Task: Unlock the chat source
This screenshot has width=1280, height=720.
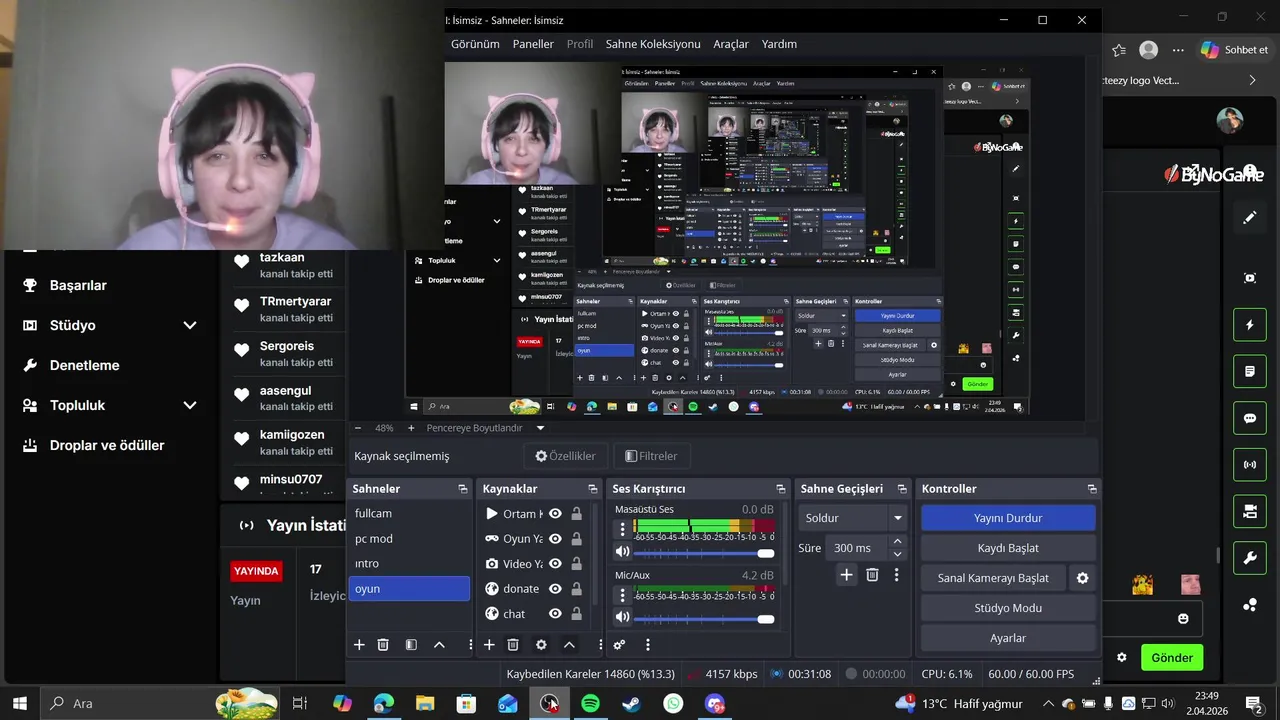Action: 577,614
